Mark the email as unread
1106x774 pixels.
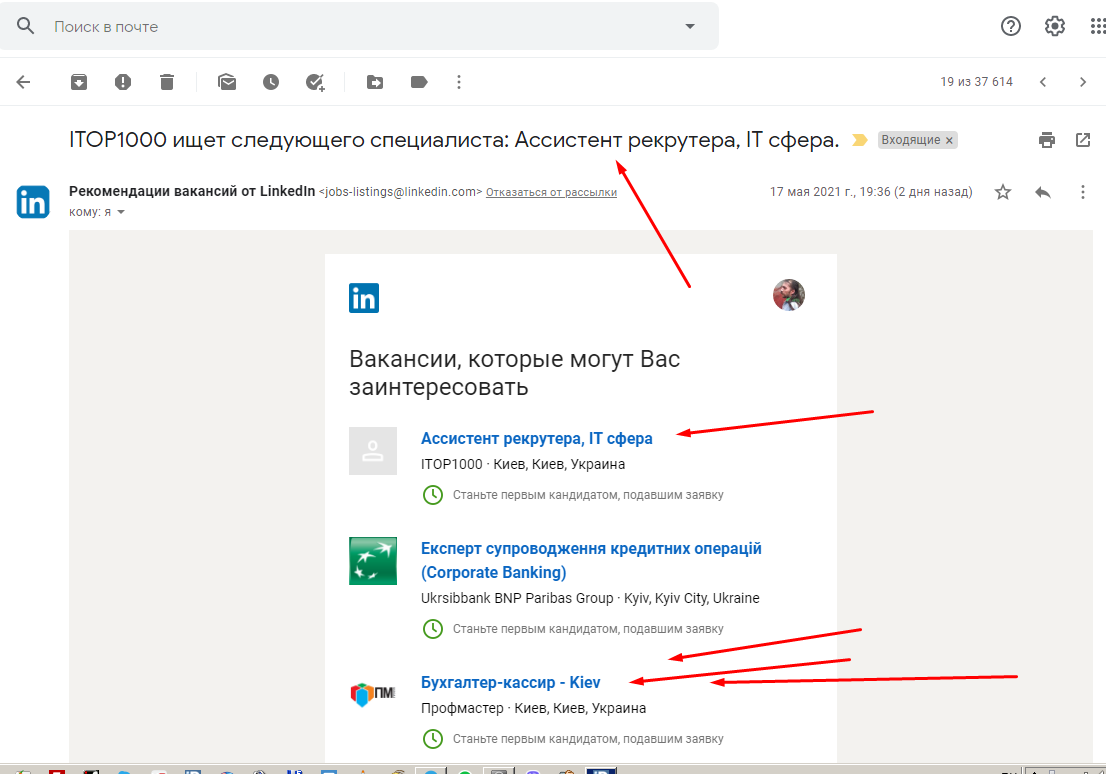coord(227,82)
